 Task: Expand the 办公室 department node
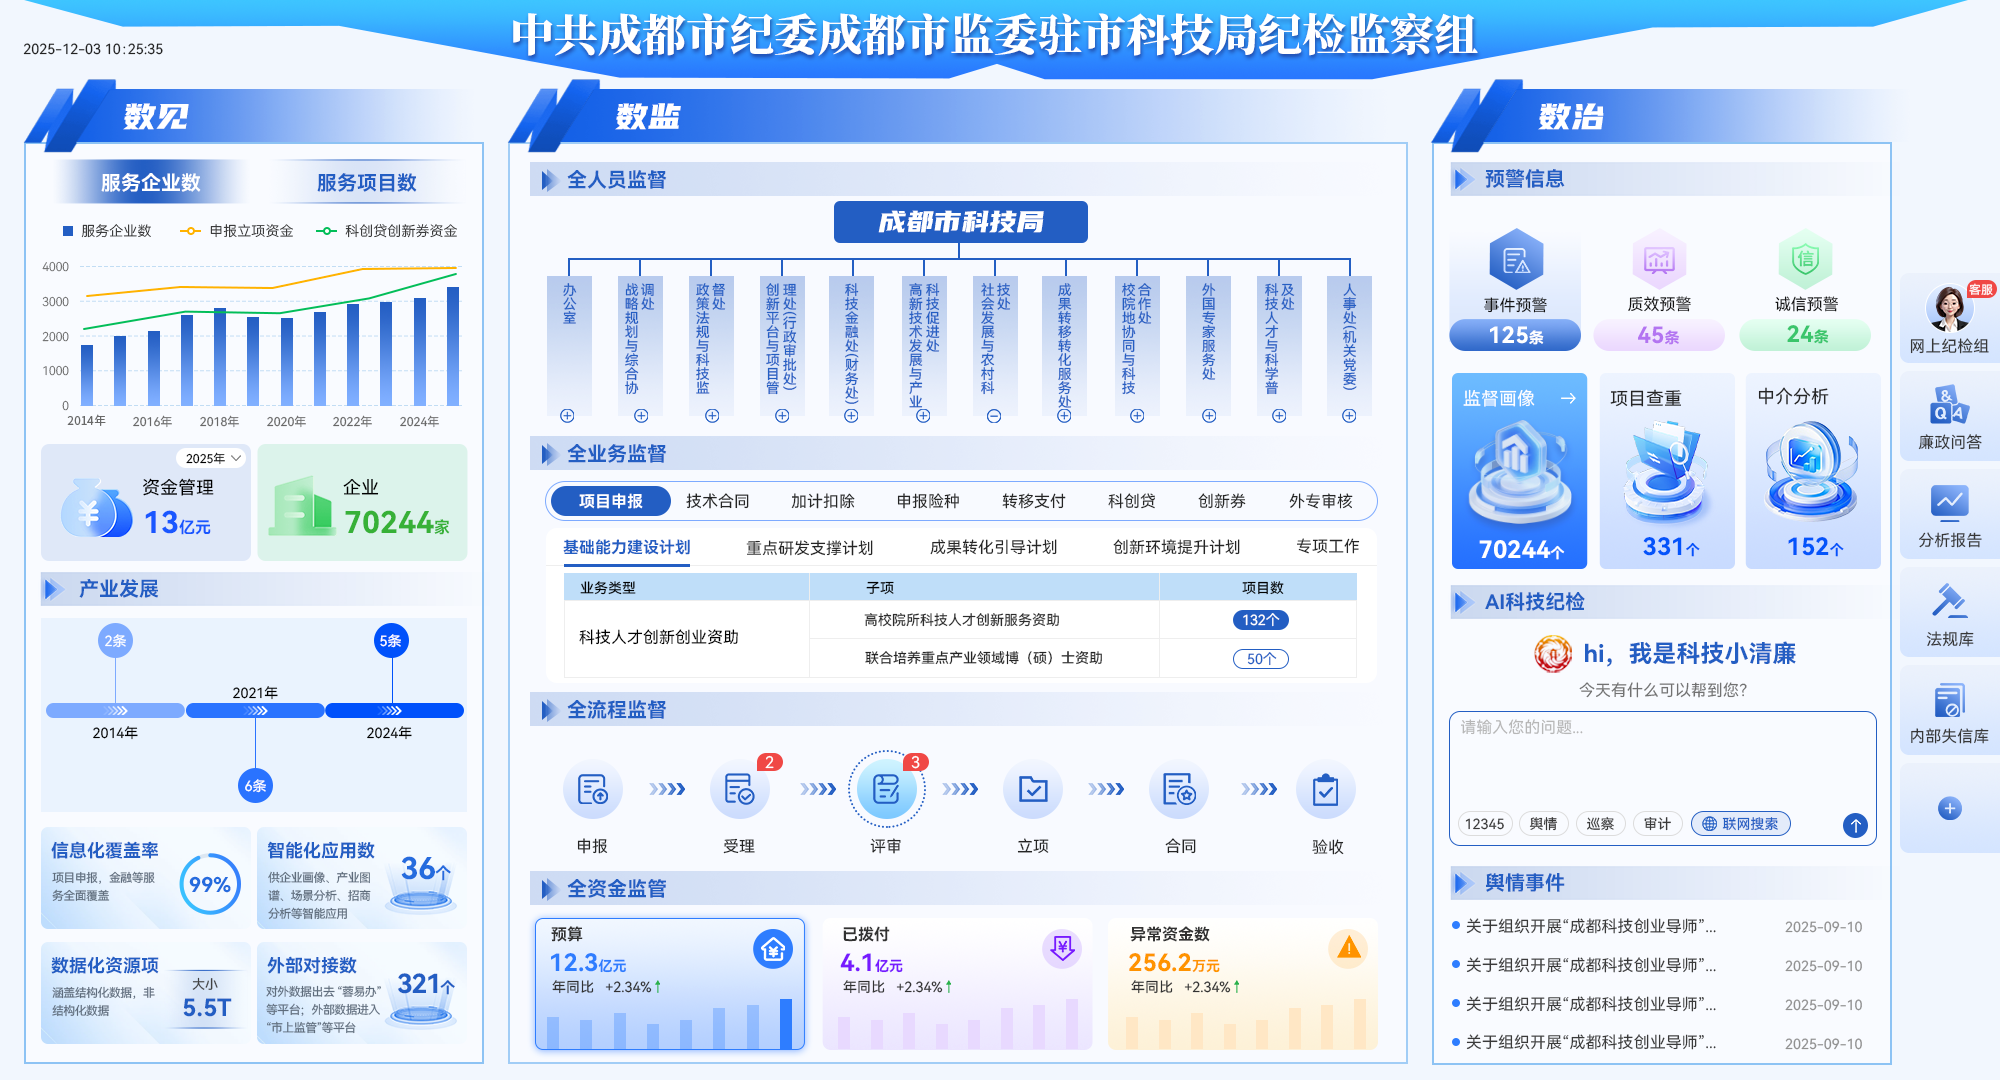tap(567, 416)
